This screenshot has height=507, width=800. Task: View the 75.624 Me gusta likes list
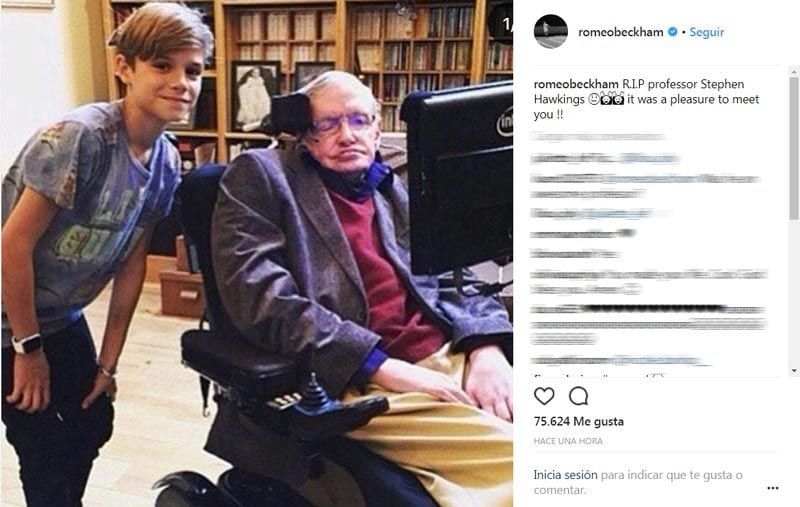tap(579, 421)
